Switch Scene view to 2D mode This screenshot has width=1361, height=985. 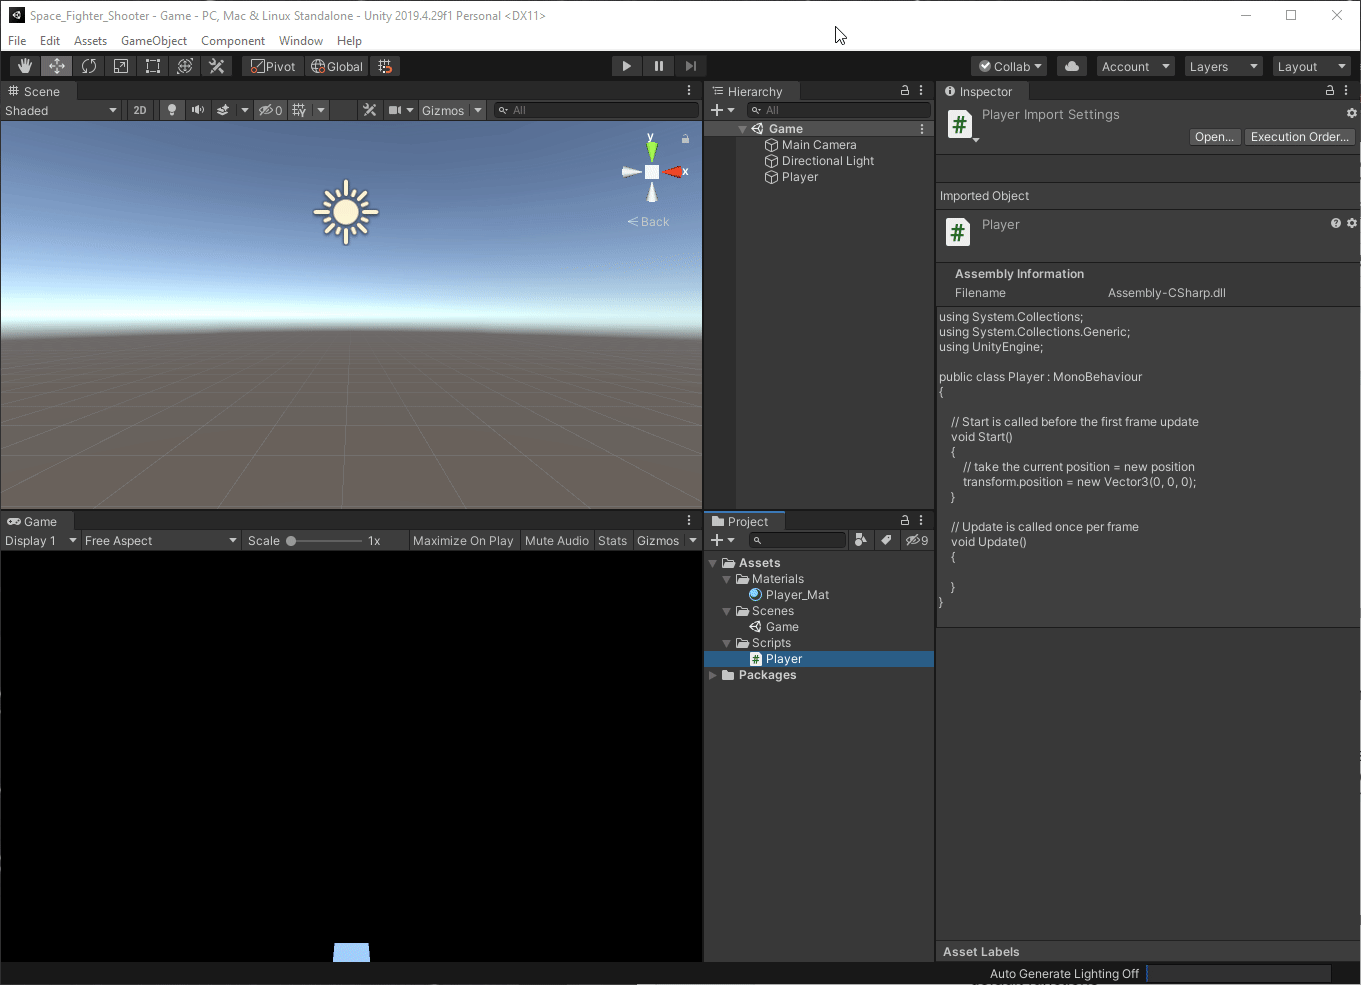[x=139, y=110]
